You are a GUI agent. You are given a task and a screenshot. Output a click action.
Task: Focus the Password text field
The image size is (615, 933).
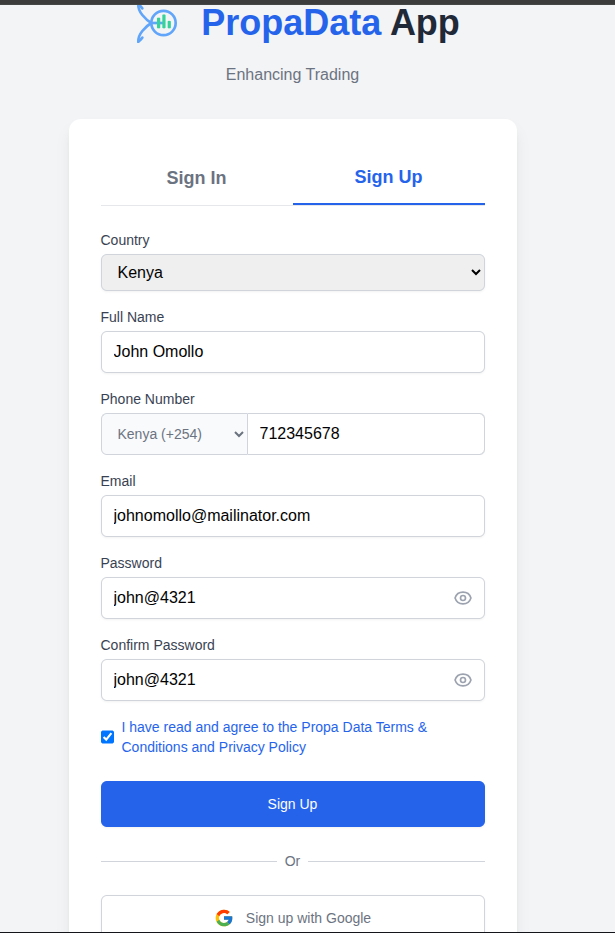275,598
